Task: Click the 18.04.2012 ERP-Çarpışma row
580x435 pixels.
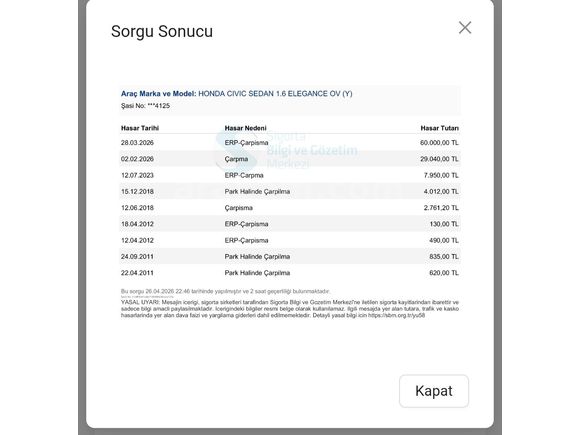Action: click(x=290, y=224)
